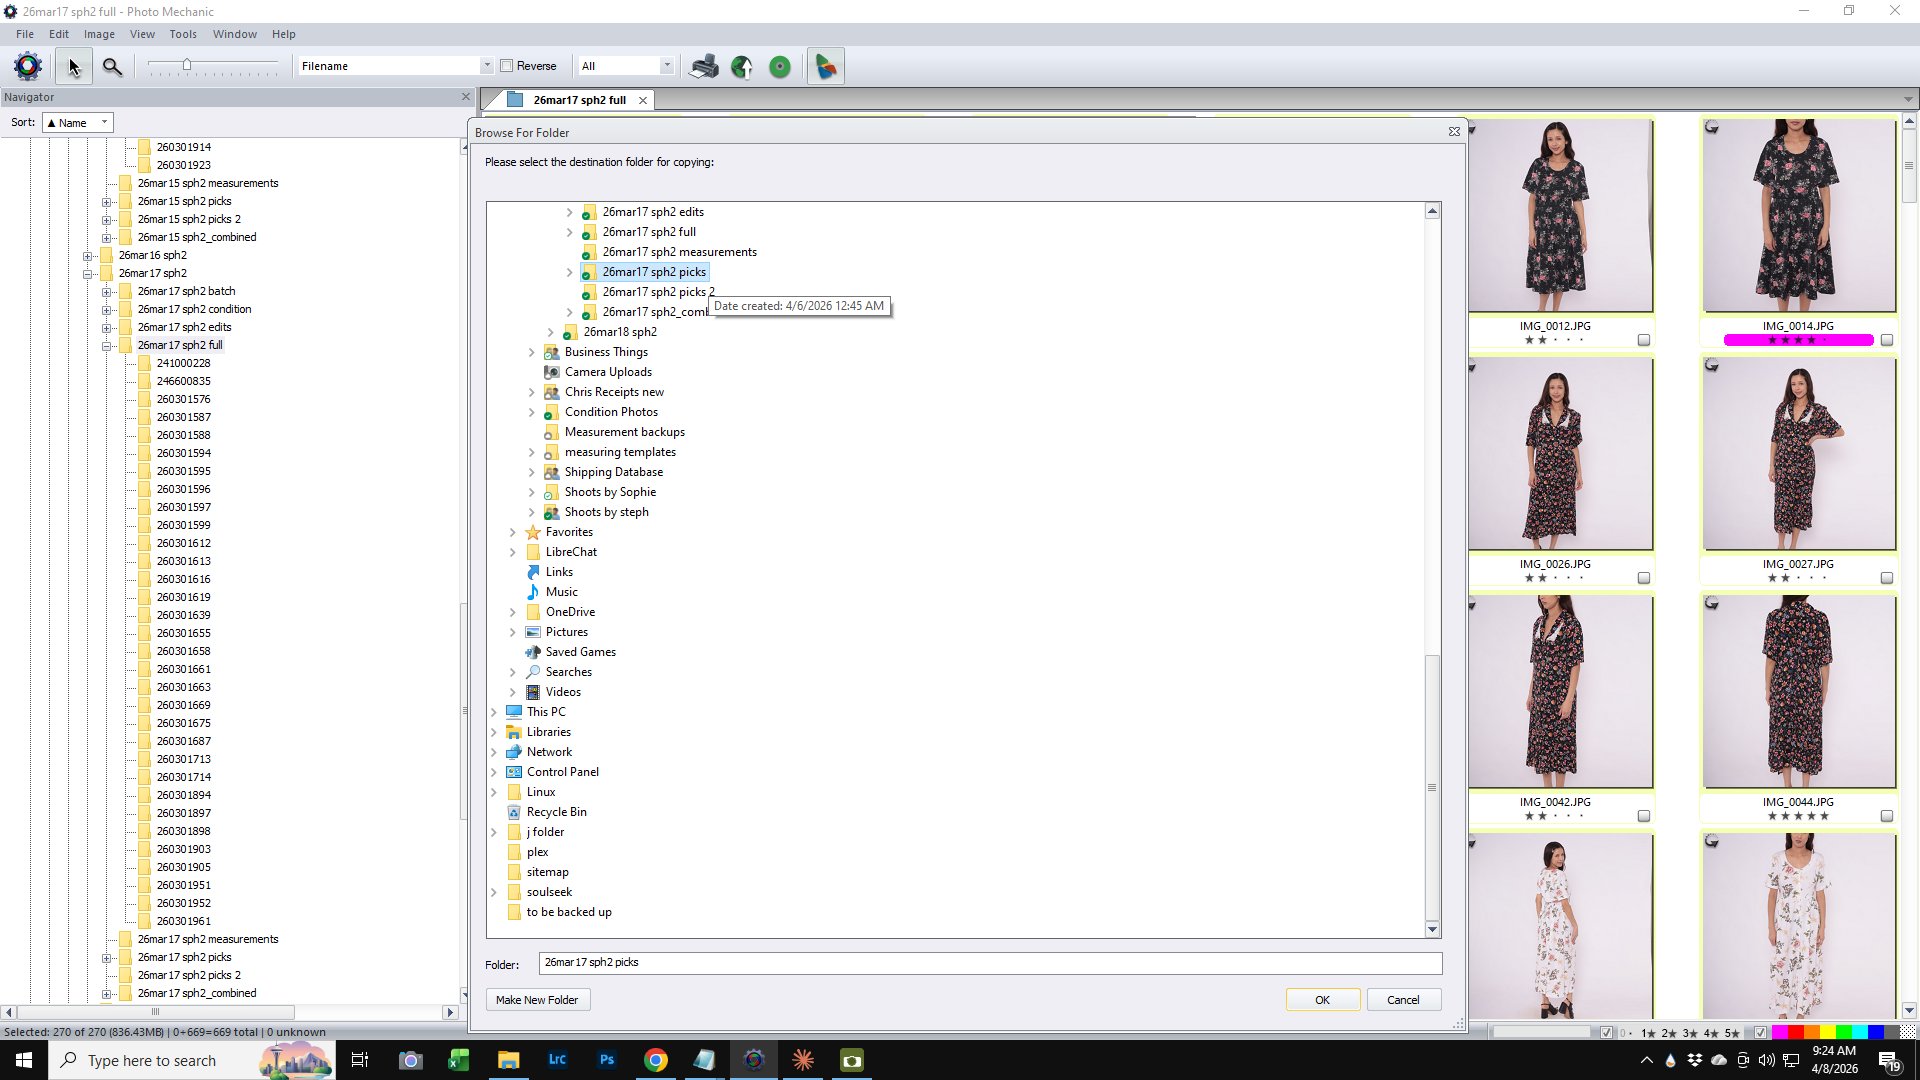Click the Folder path input field
The width and height of the screenshot is (1920, 1080).
tap(990, 963)
